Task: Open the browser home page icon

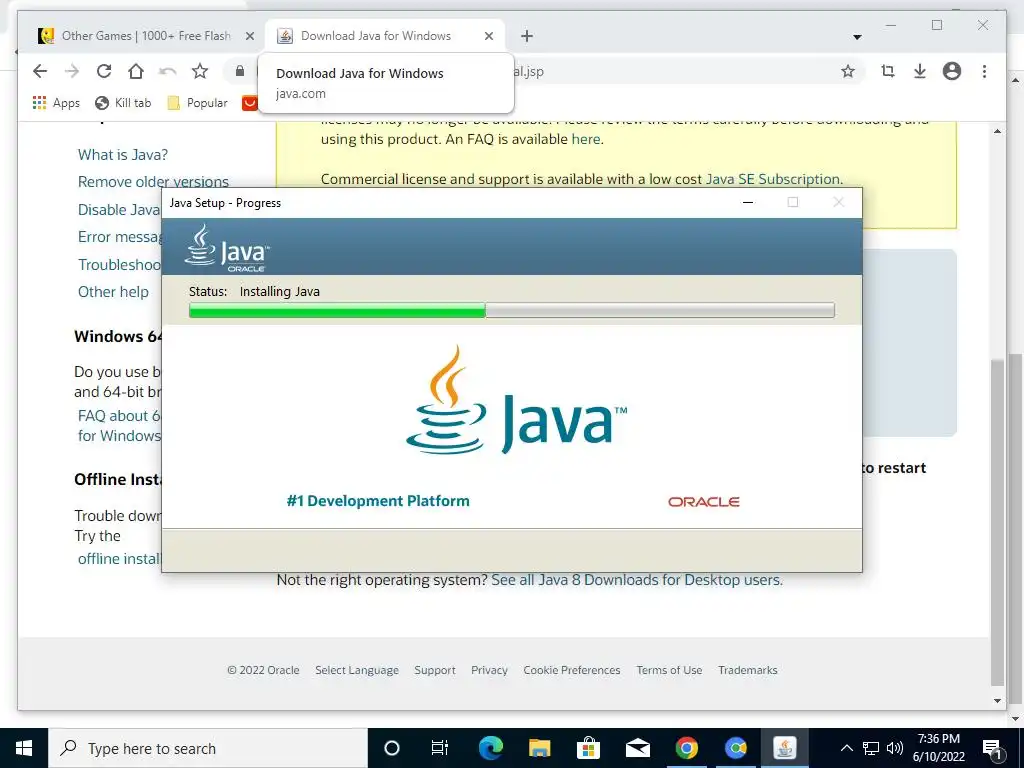Action: (x=136, y=71)
